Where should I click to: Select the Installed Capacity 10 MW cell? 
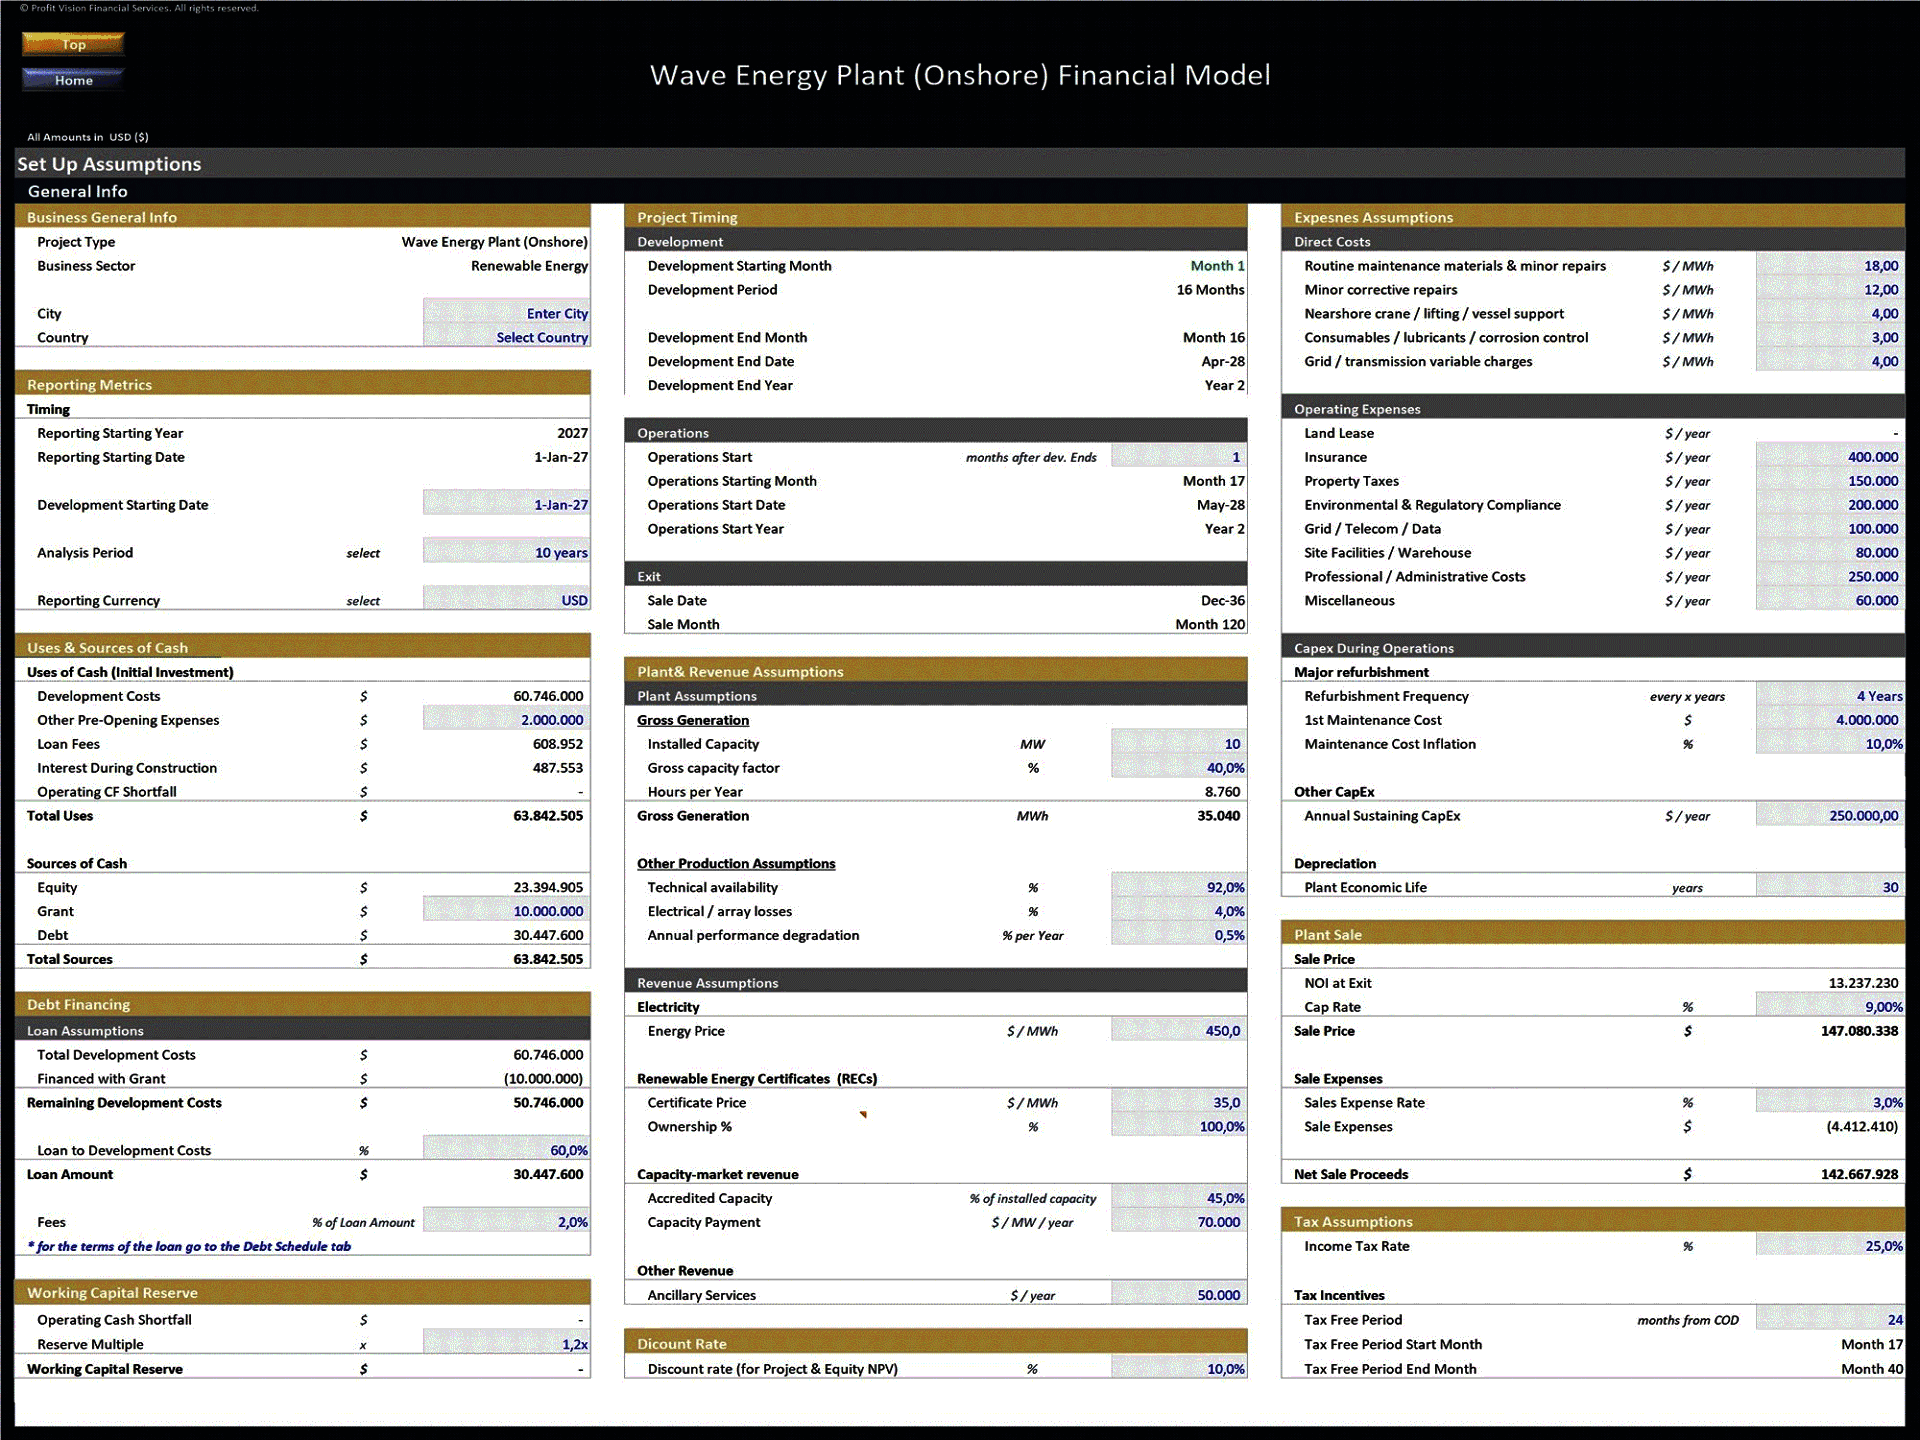pyautogui.click(x=1179, y=744)
